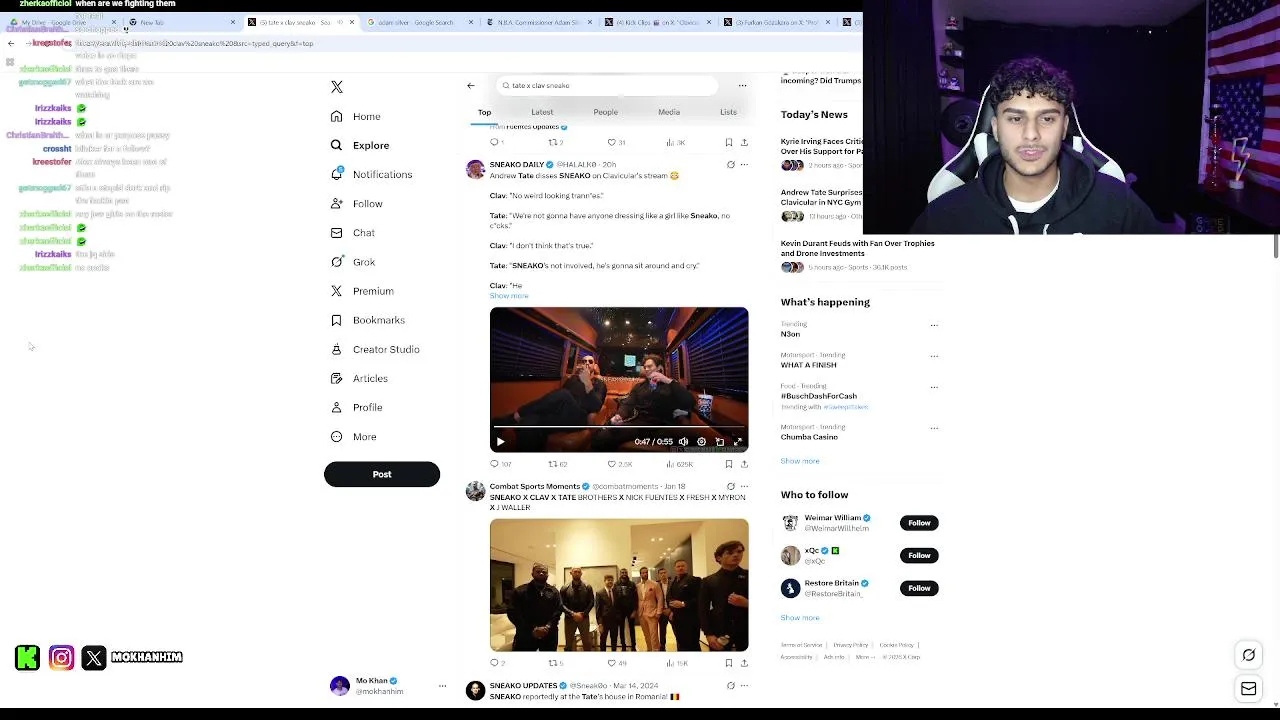Open options for the Chumba Casino trend
This screenshot has height=720, width=1280.
pyautogui.click(x=934, y=428)
